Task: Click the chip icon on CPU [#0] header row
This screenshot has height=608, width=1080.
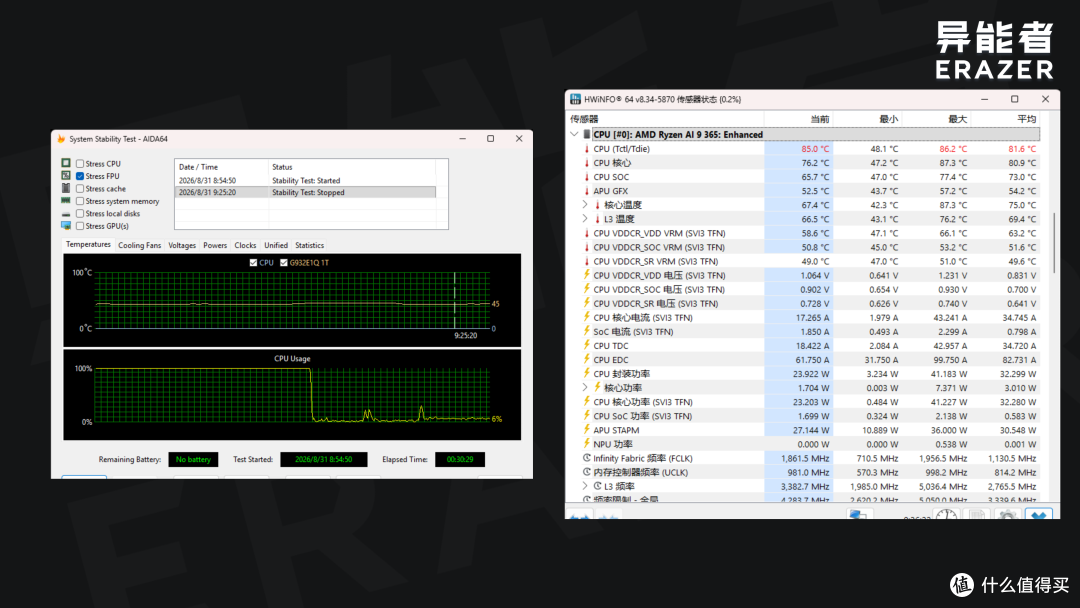Action: (587, 134)
